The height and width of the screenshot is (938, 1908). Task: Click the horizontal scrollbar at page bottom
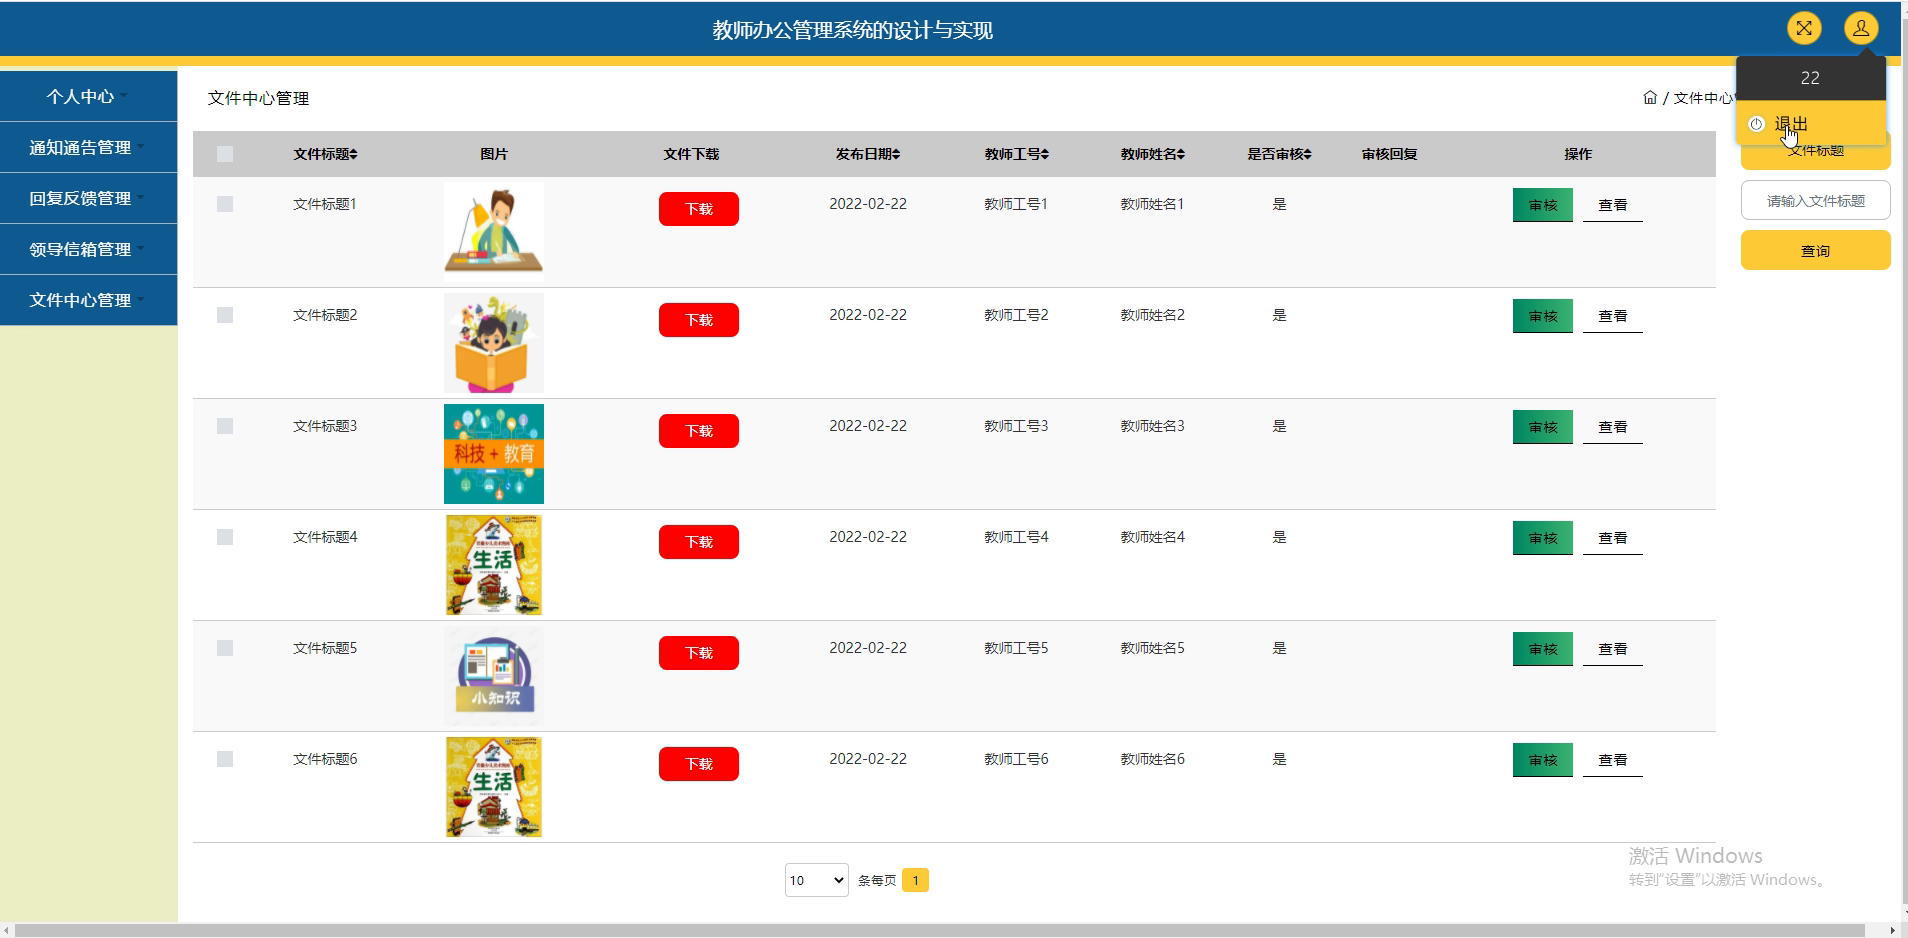940,931
